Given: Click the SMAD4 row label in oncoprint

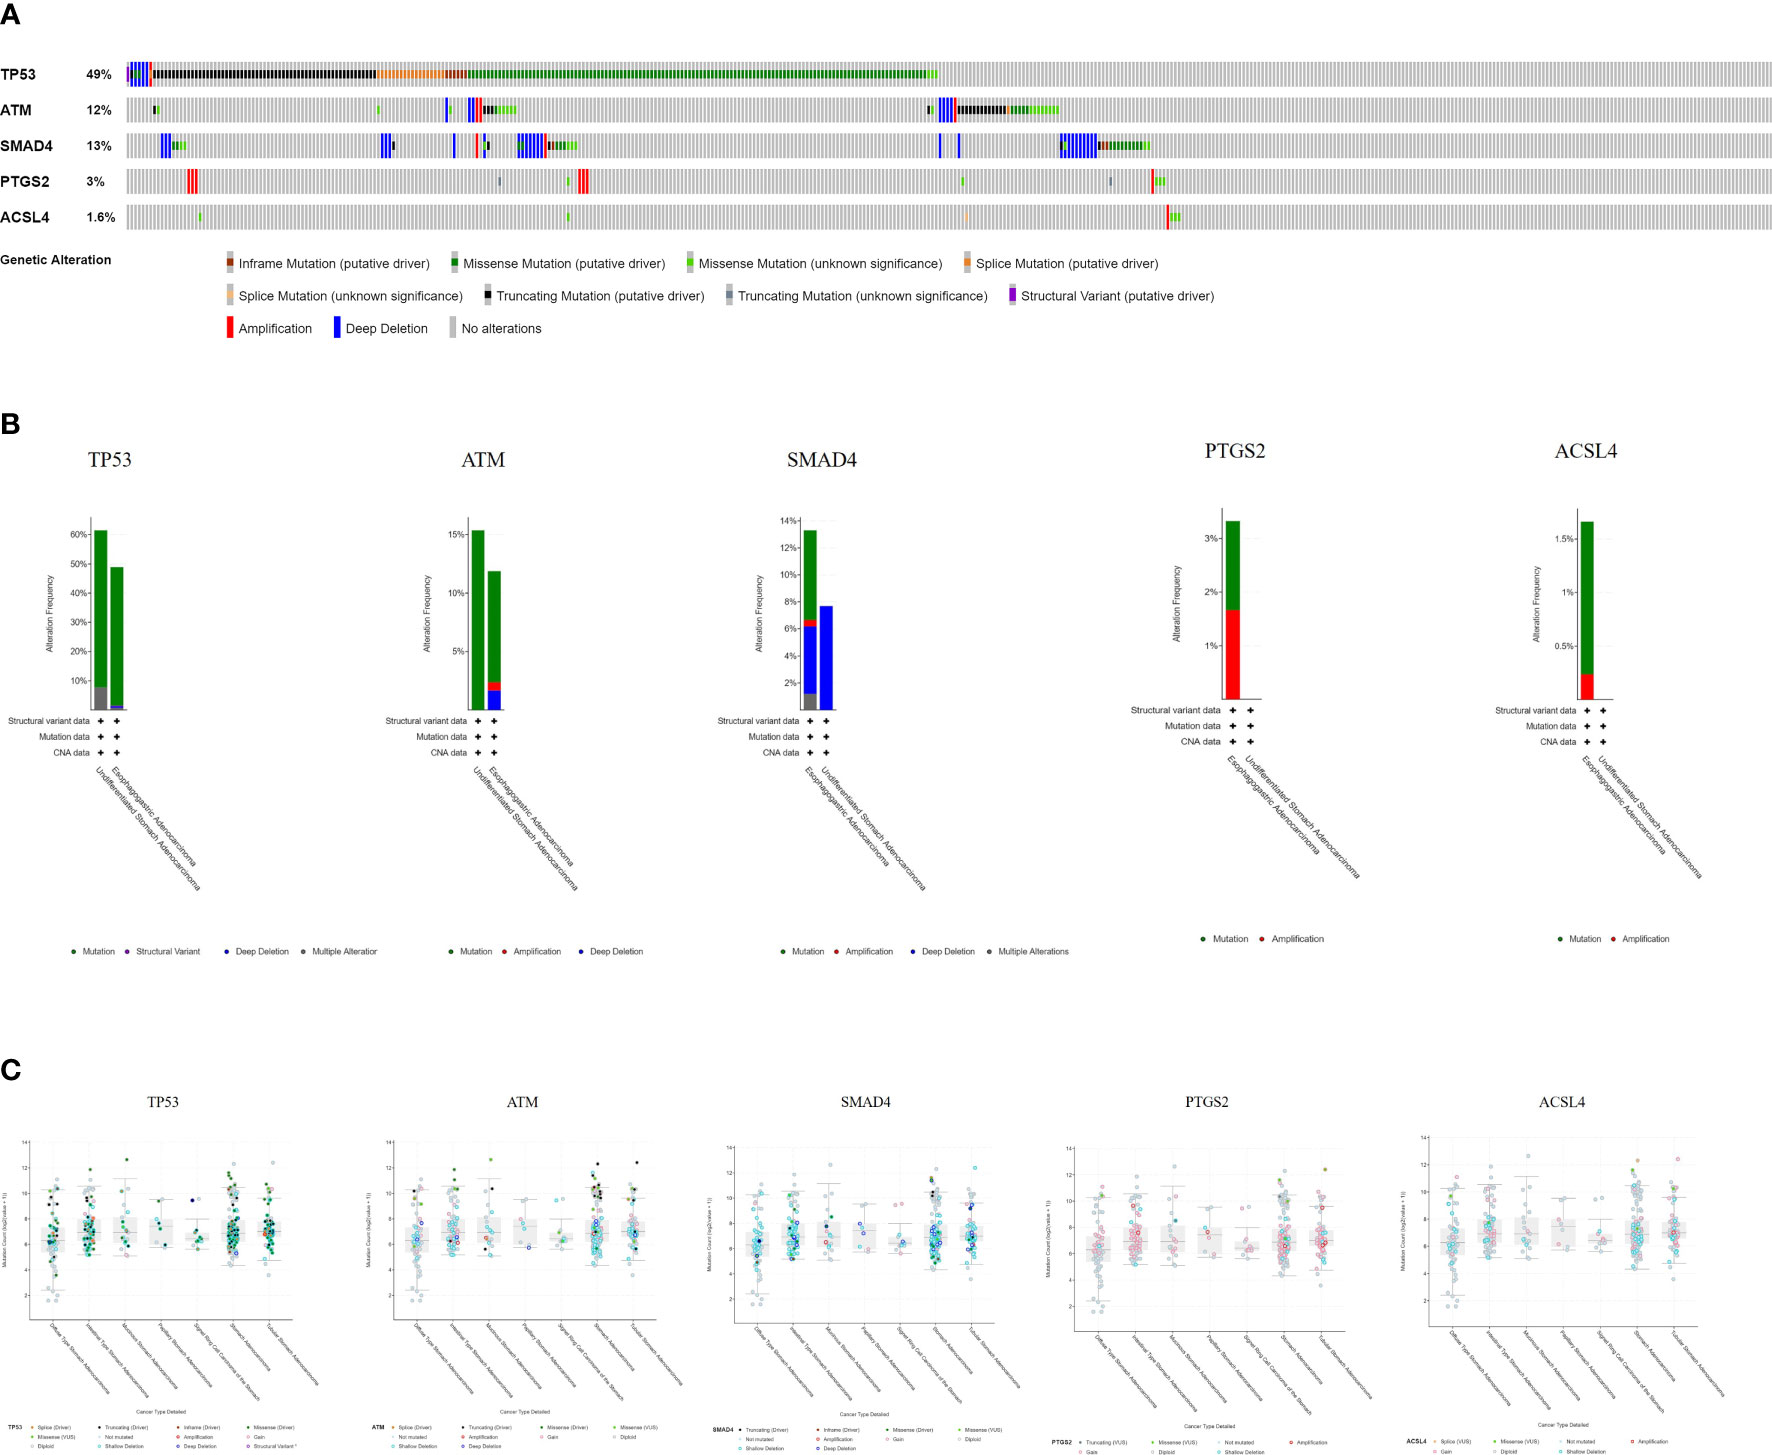Looking at the screenshot, I should (x=26, y=146).
